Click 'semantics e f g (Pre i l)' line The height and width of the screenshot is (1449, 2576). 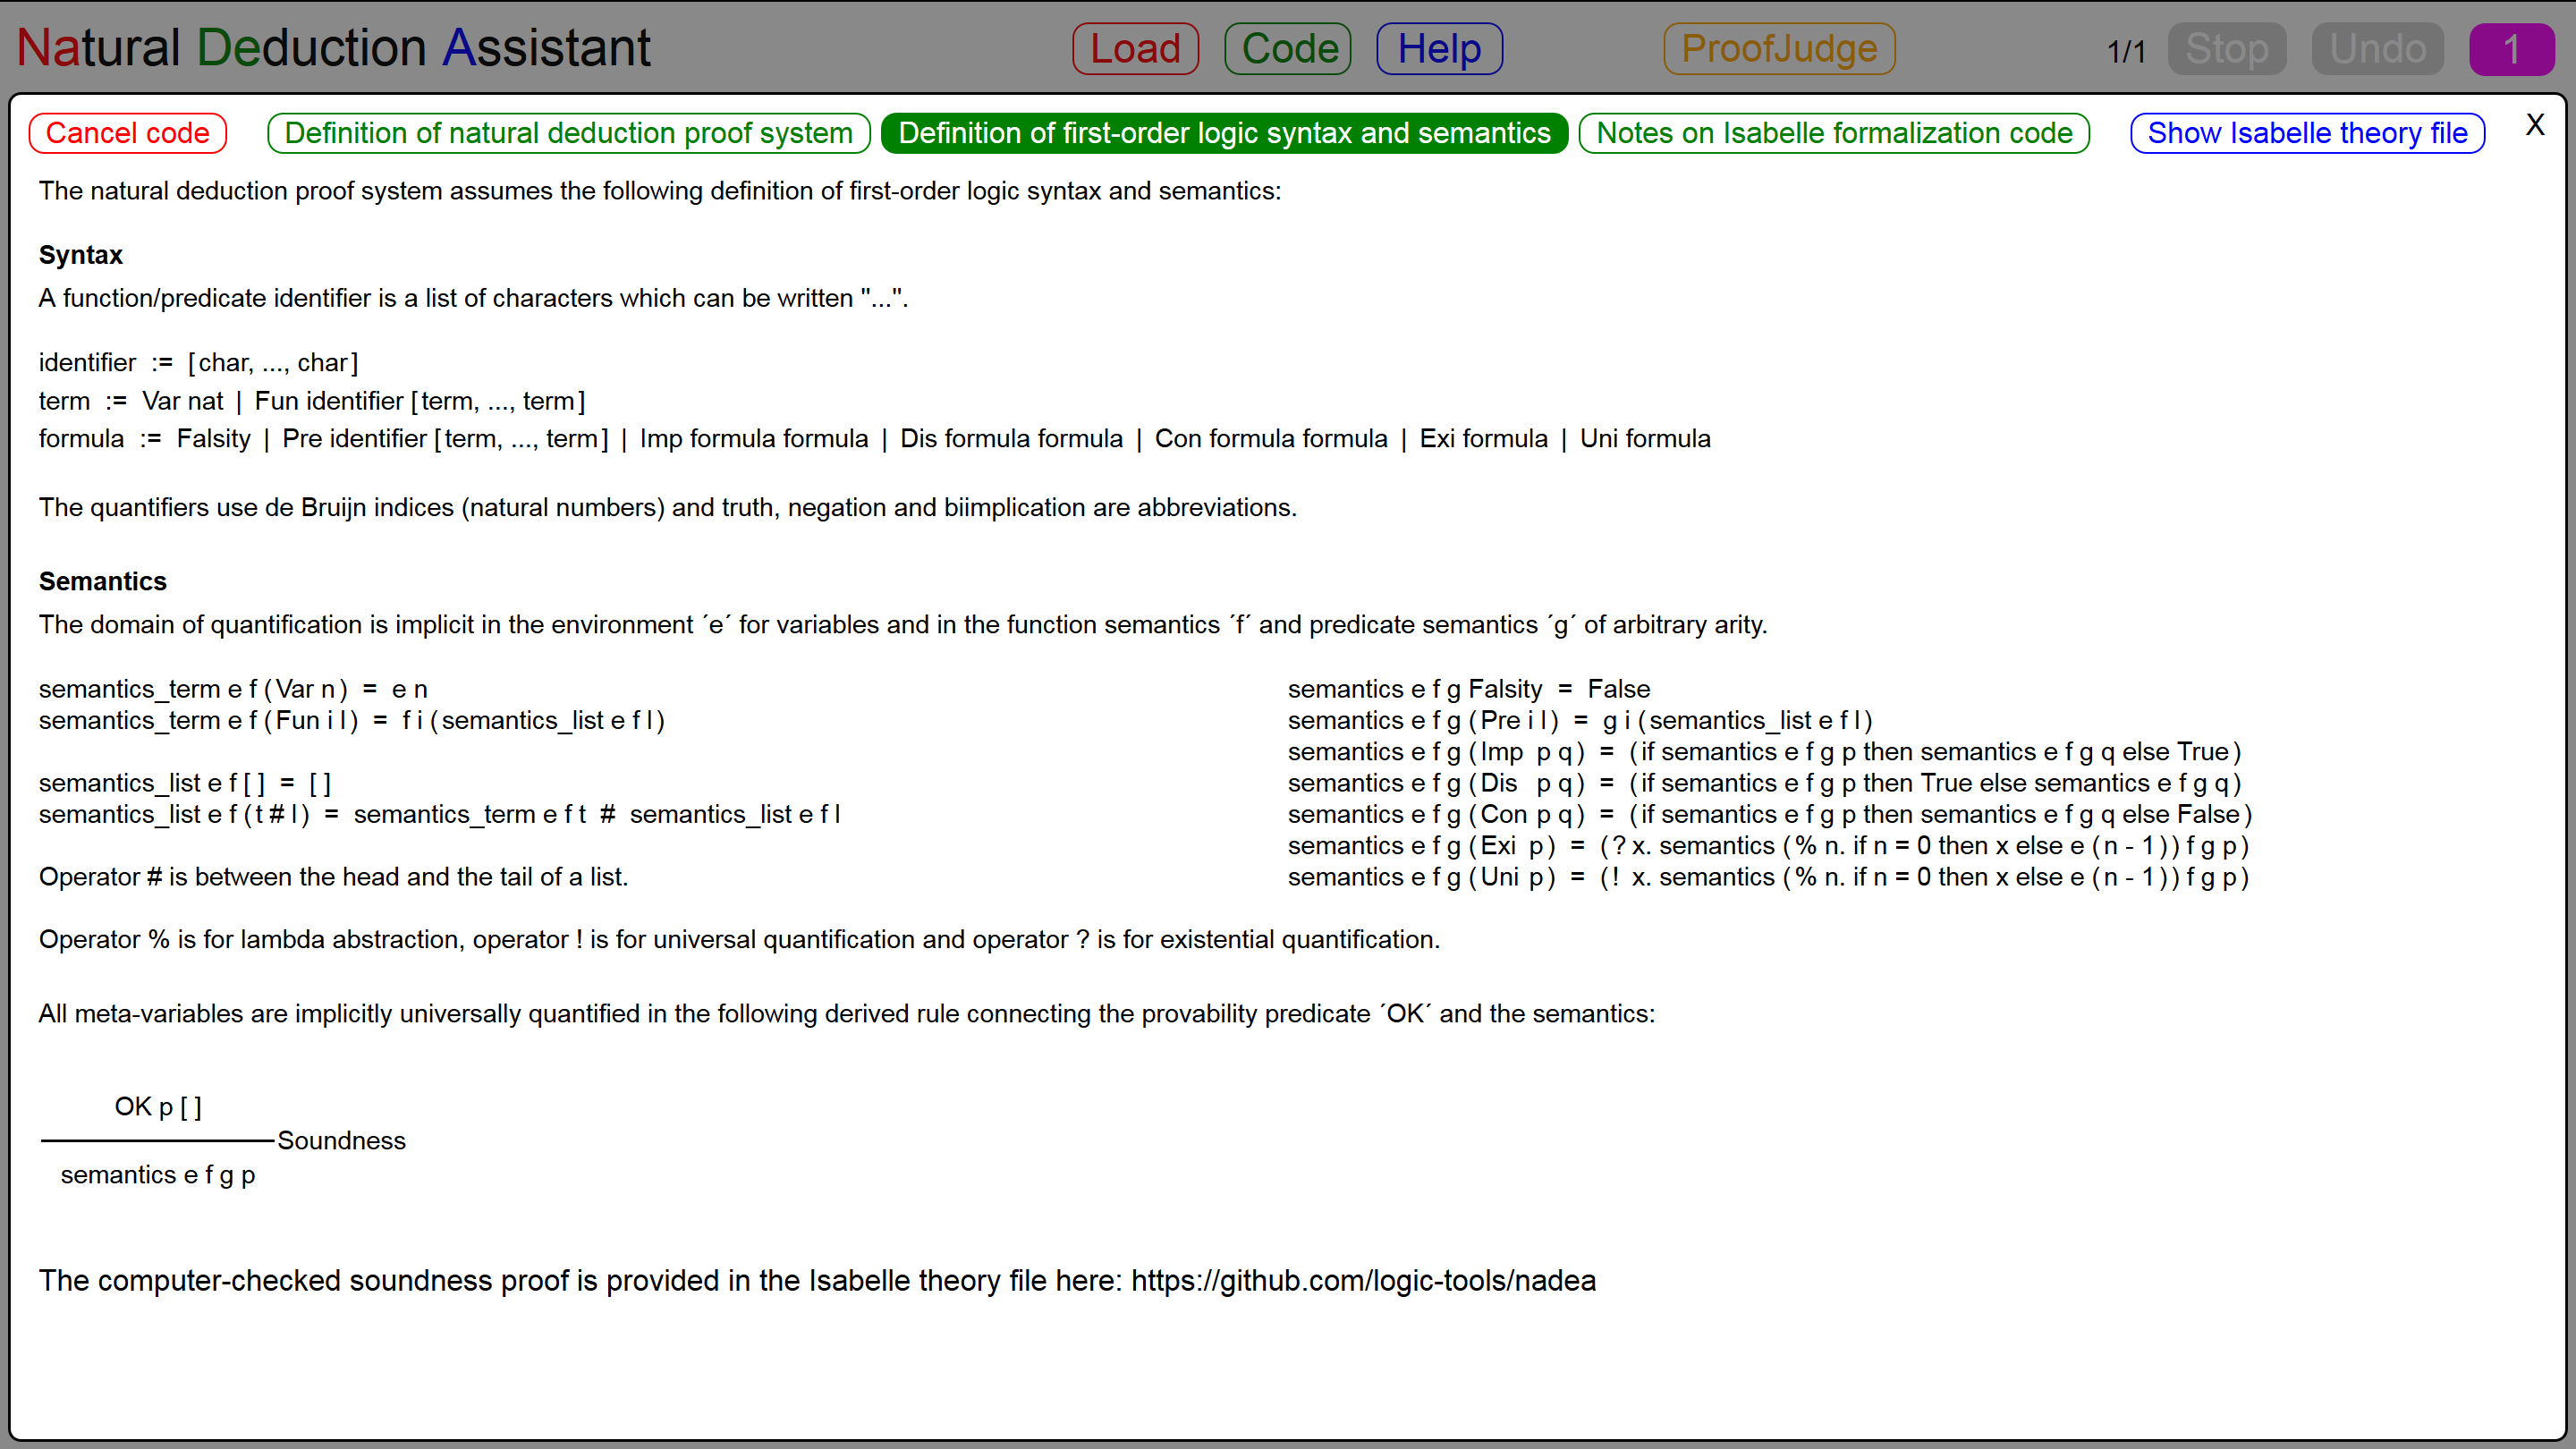pos(1580,720)
